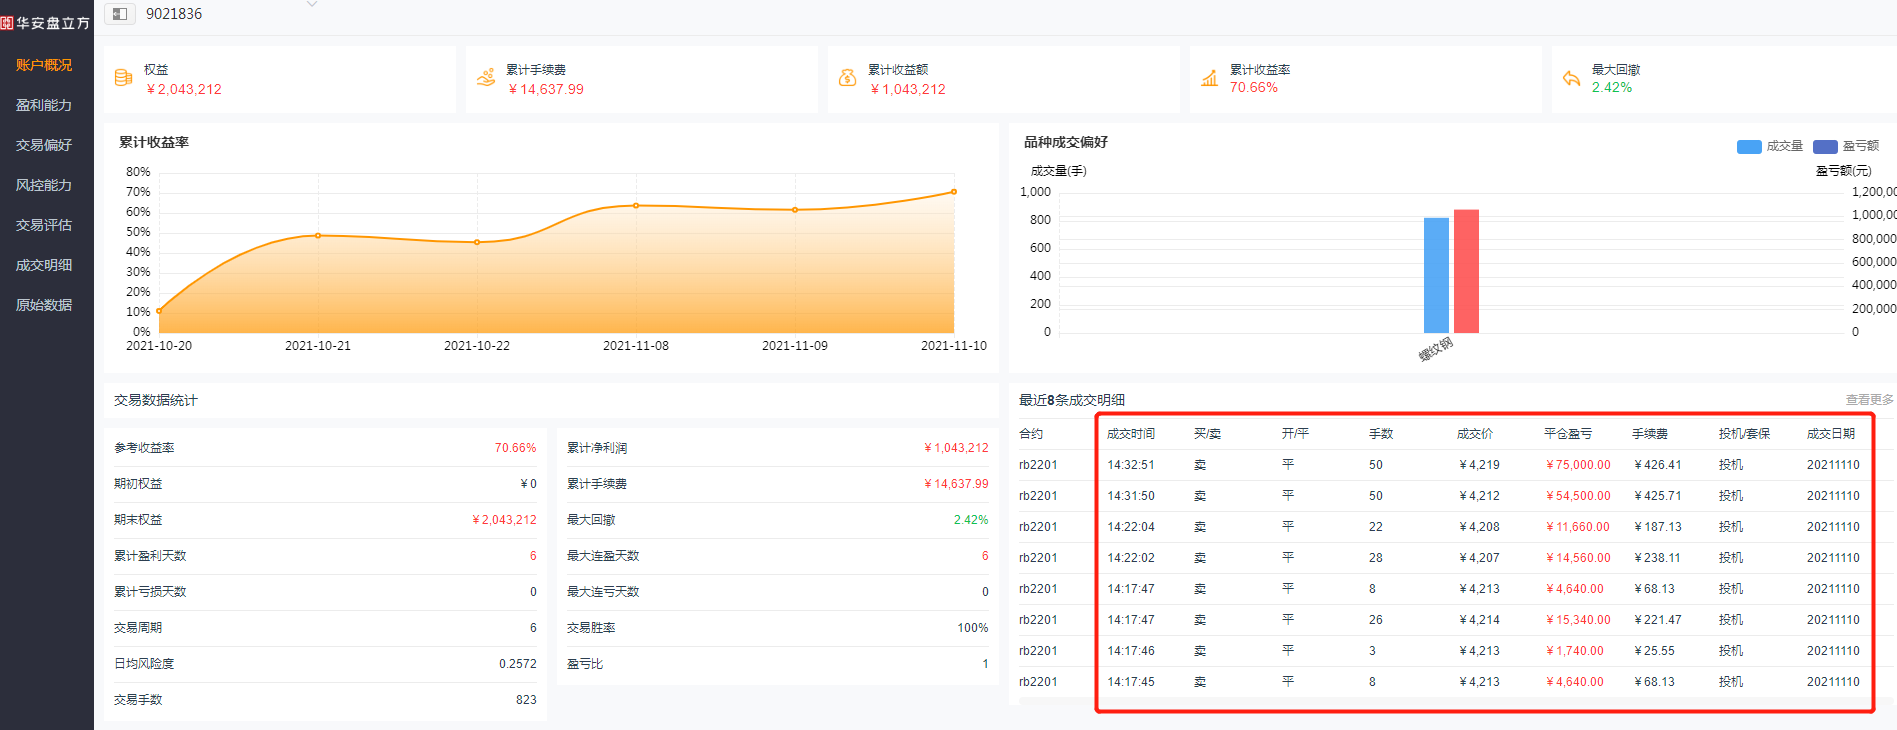Click the 合约 column header
Image resolution: width=1897 pixels, height=730 pixels.
(1031, 434)
